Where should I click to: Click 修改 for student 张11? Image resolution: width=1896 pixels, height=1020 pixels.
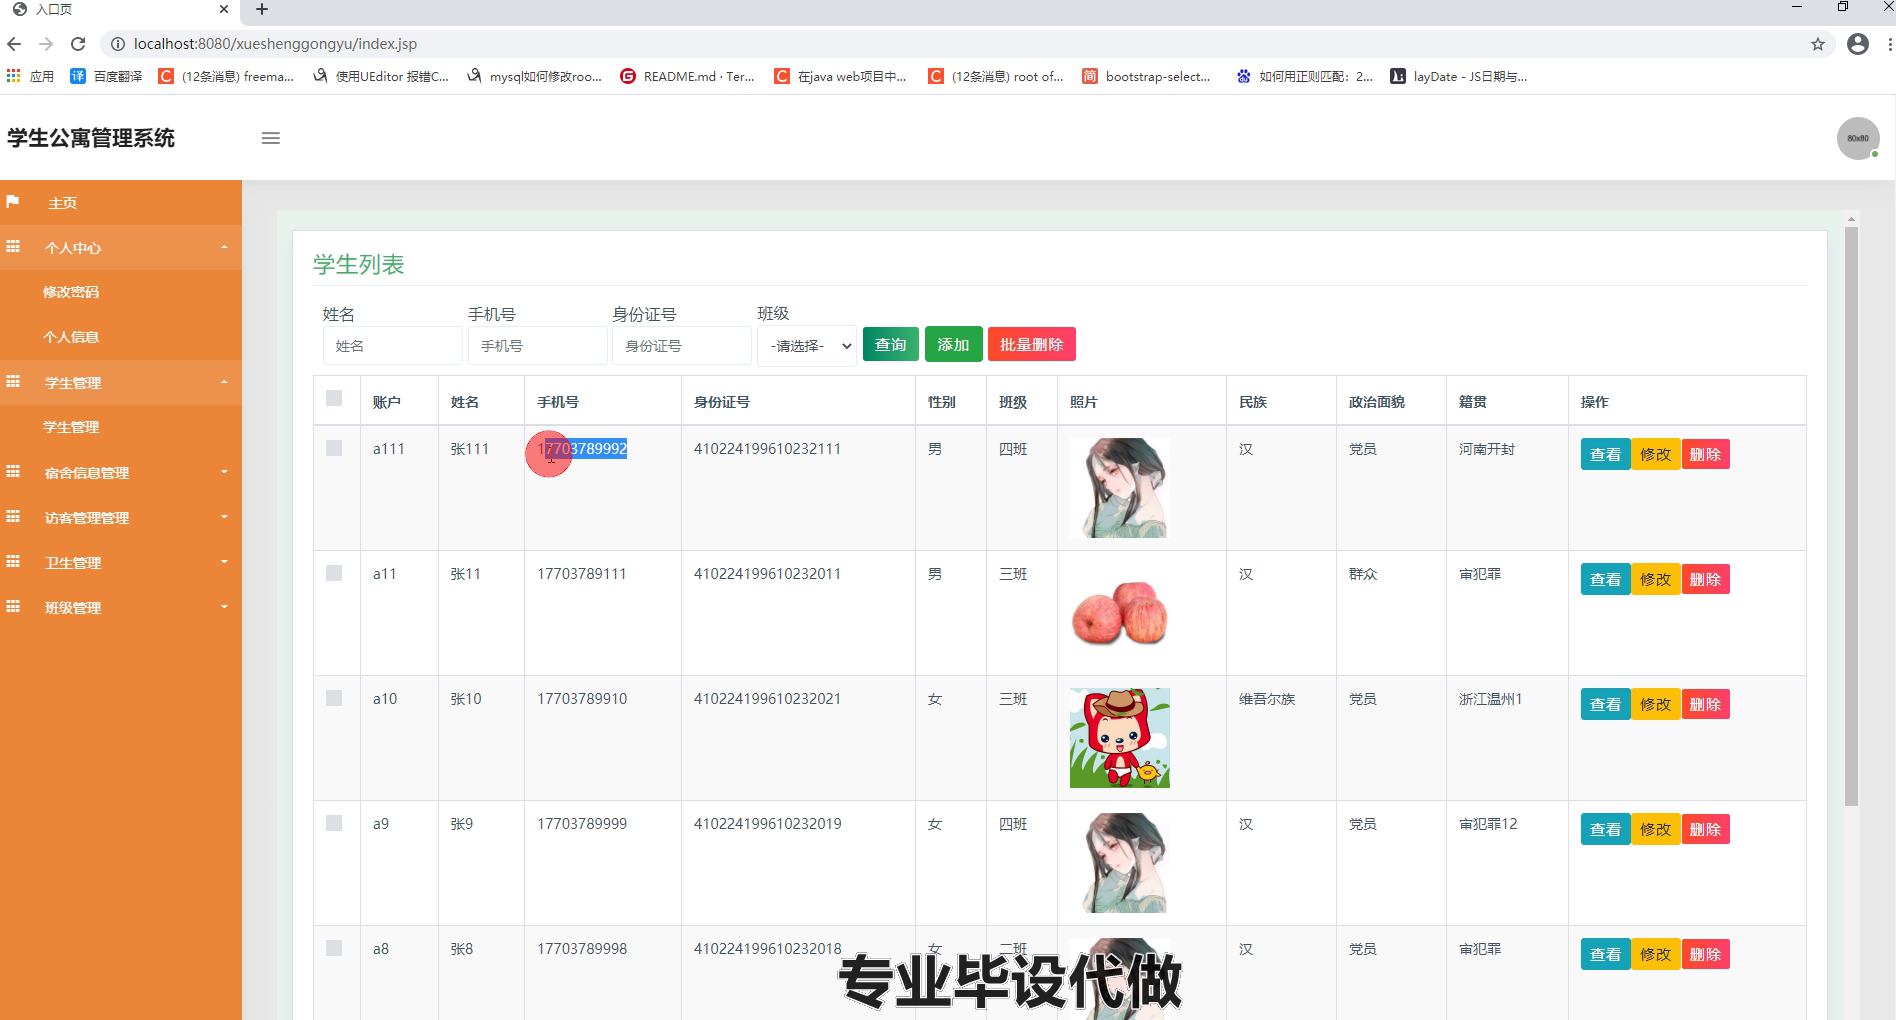[x=1655, y=579]
